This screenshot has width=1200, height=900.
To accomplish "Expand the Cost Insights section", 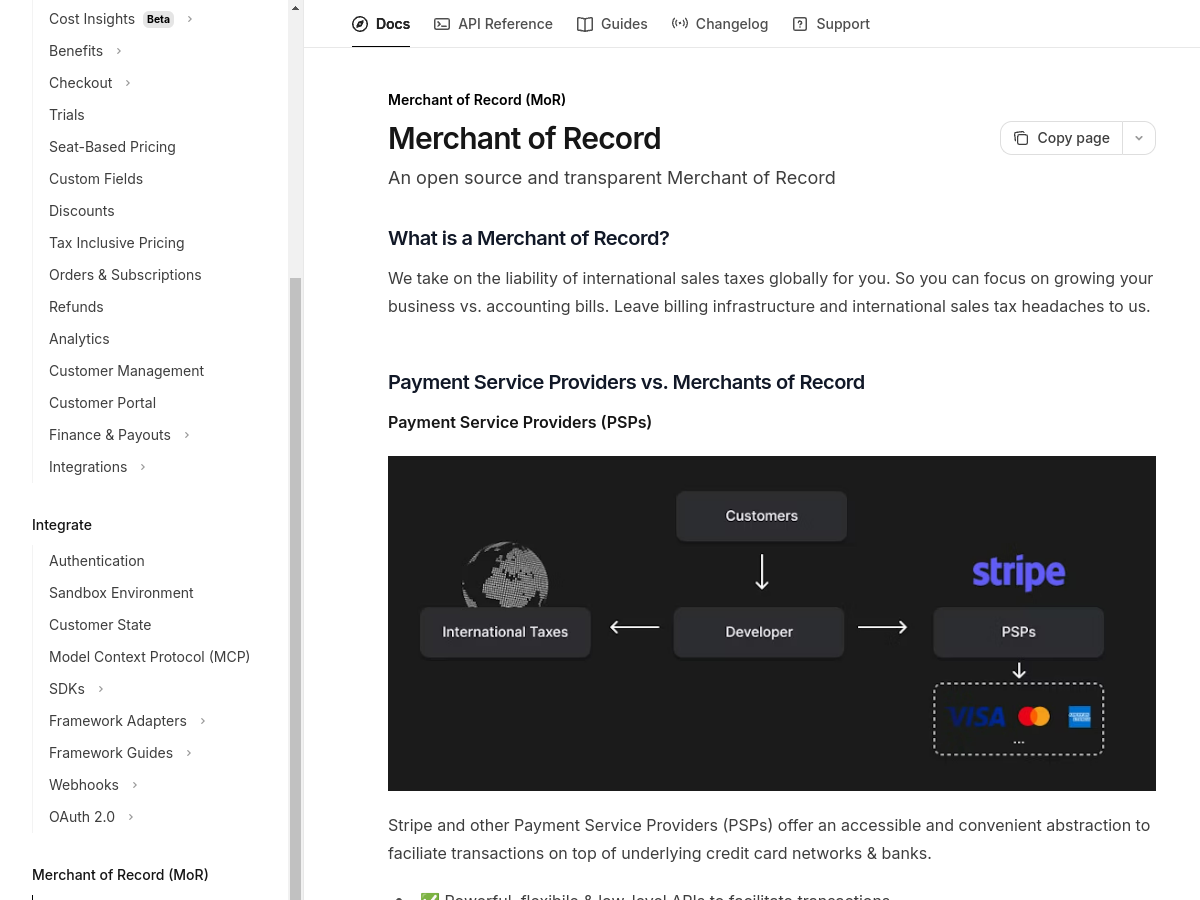I will [x=190, y=18].
